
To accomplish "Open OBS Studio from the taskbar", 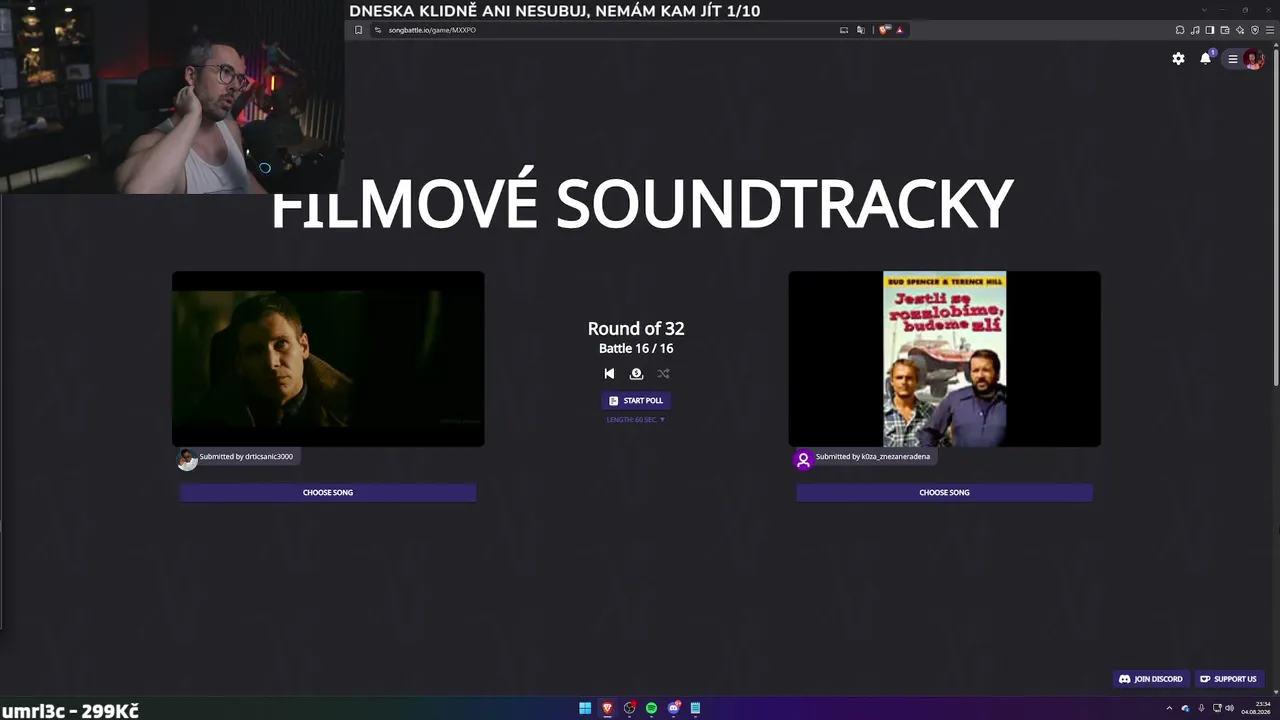I will 629,708.
